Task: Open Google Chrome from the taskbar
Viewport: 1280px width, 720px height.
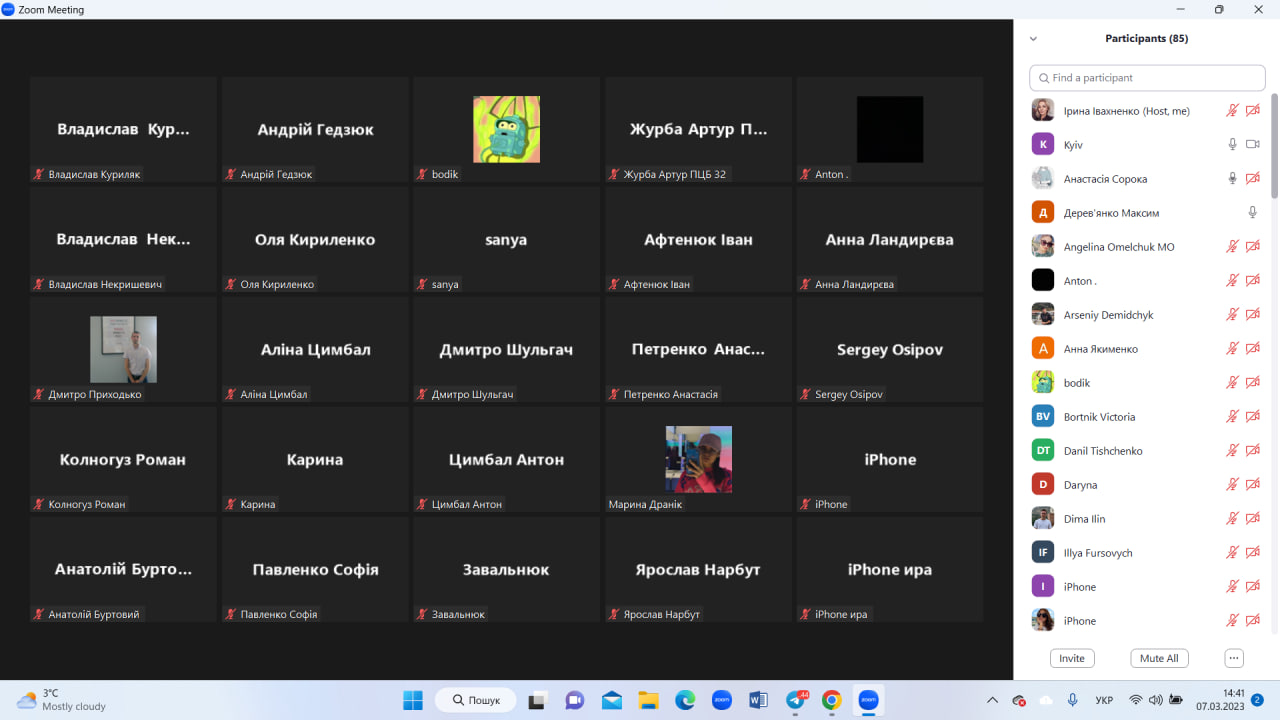Action: pos(832,700)
